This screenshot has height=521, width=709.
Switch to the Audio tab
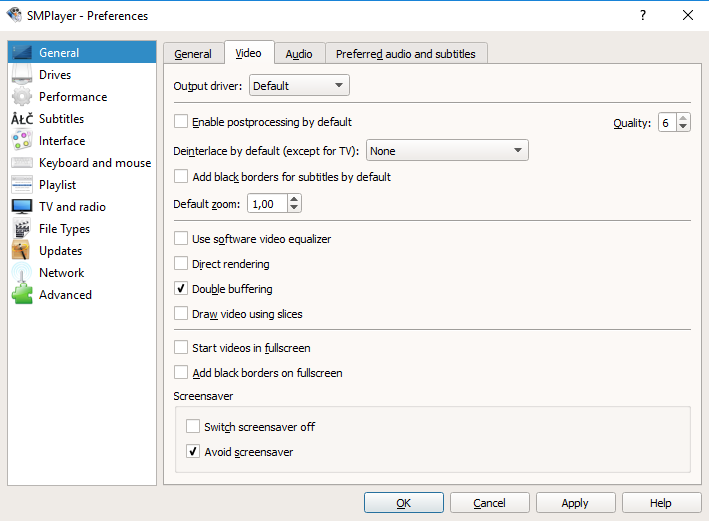298,54
